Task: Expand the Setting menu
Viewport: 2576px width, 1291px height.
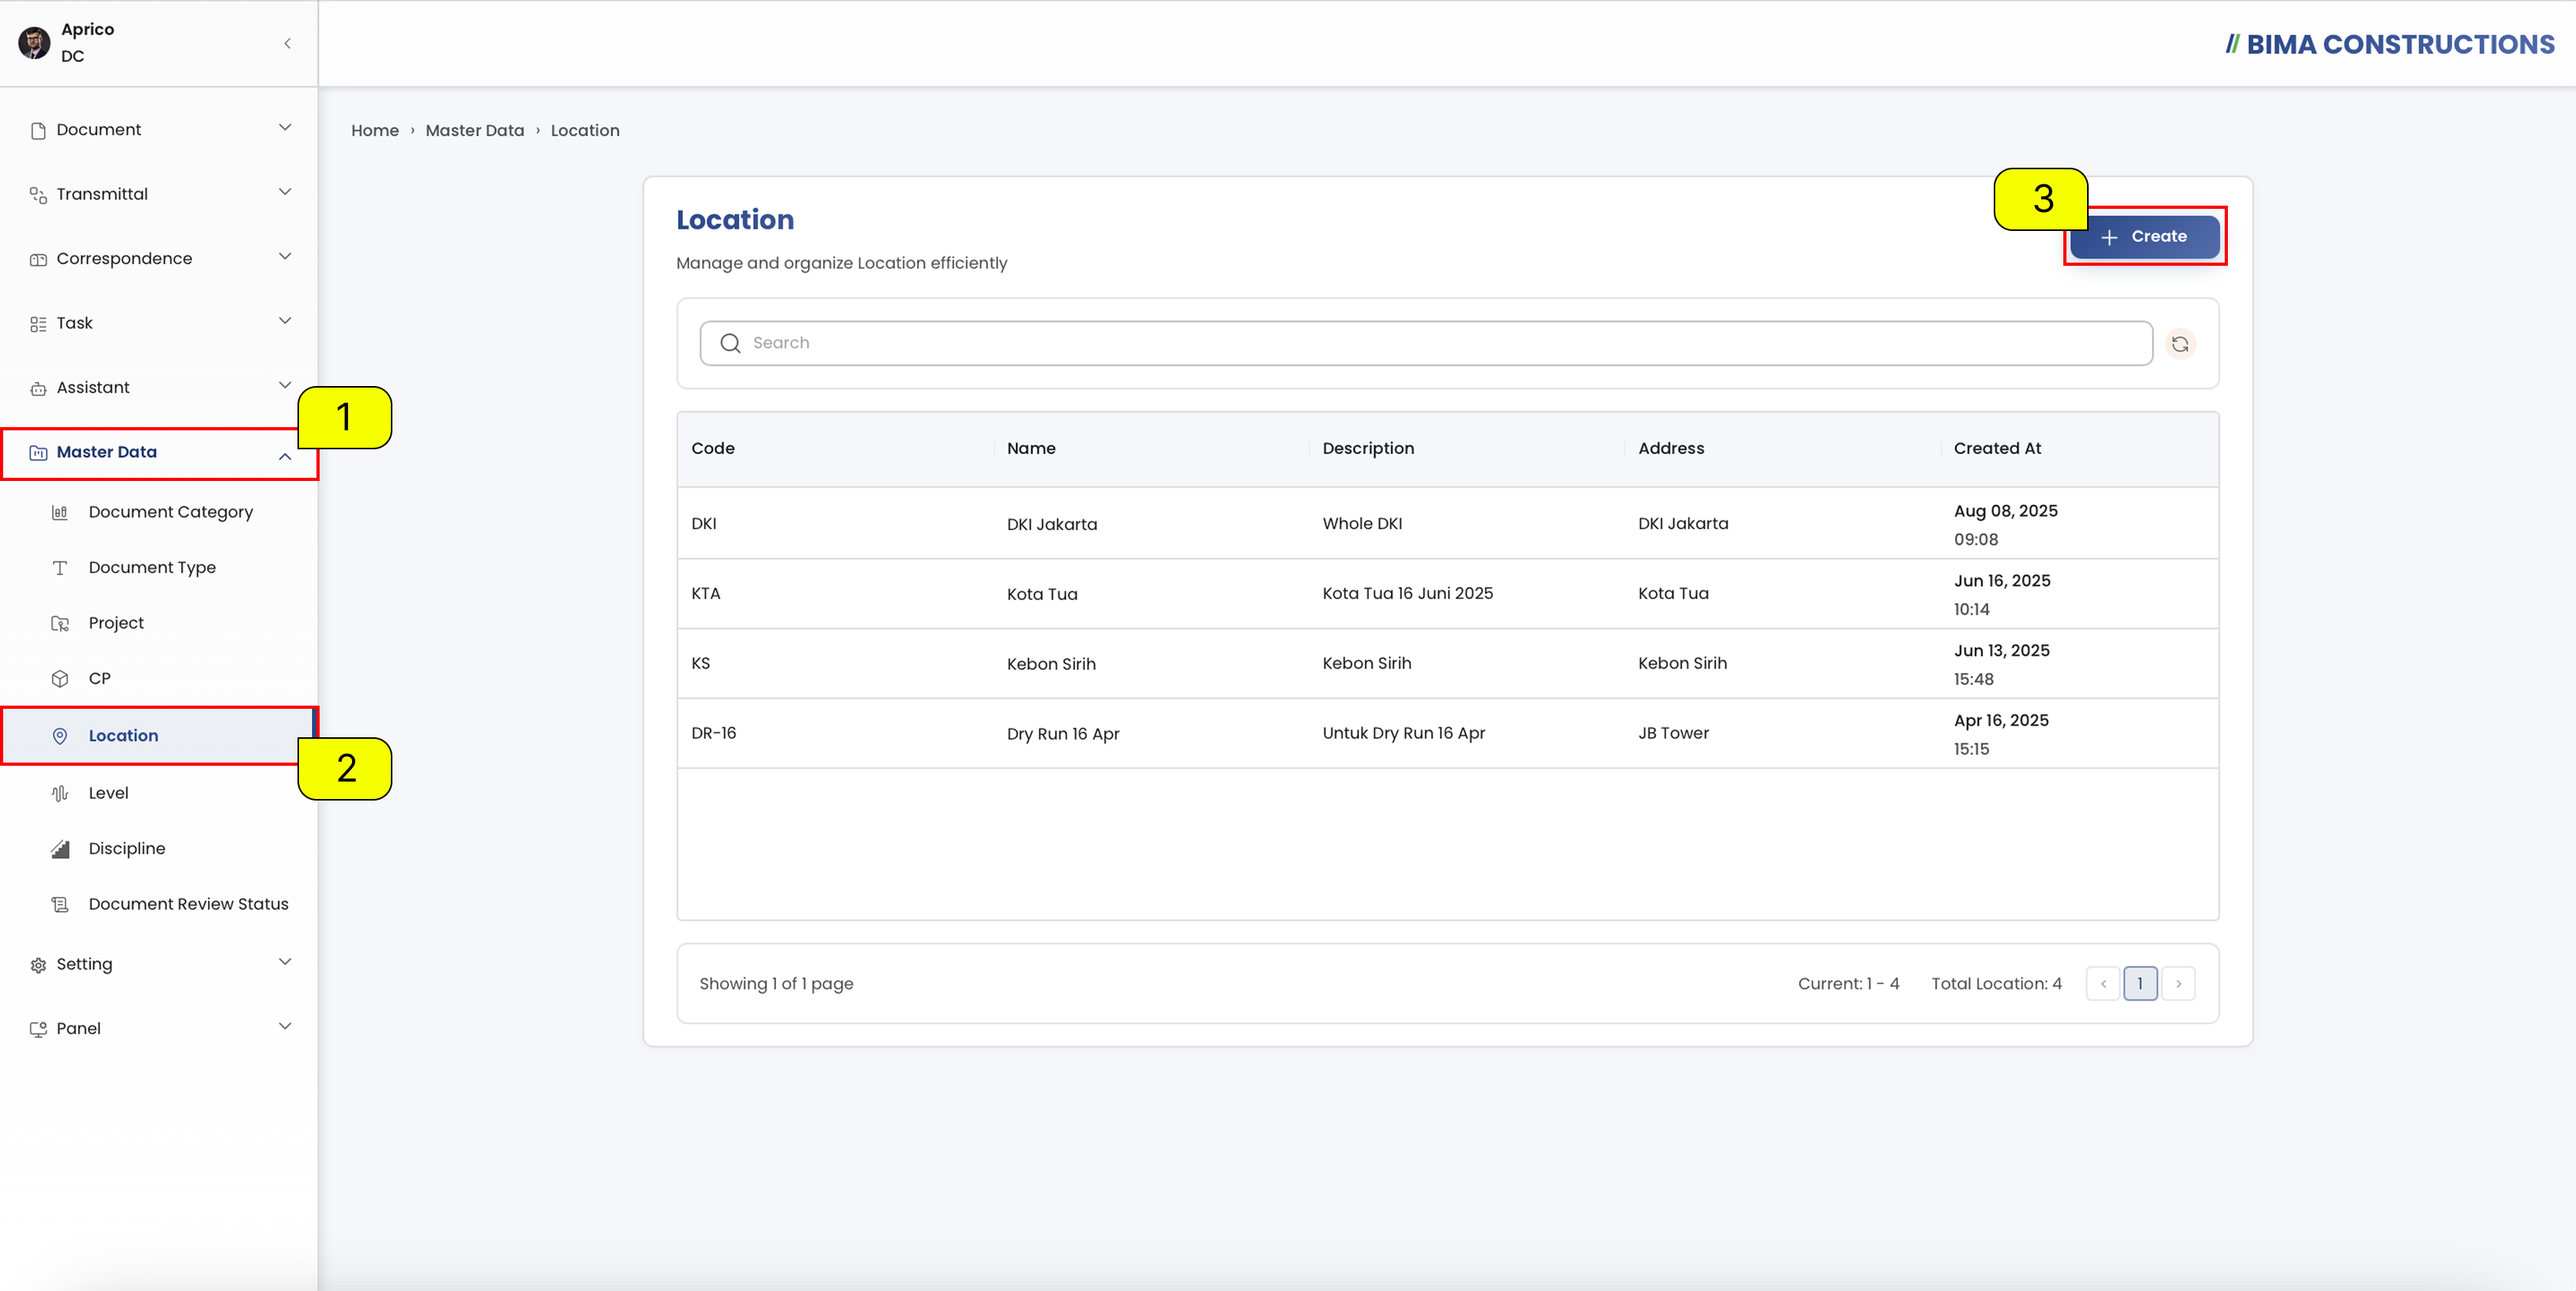Action: click(x=160, y=964)
